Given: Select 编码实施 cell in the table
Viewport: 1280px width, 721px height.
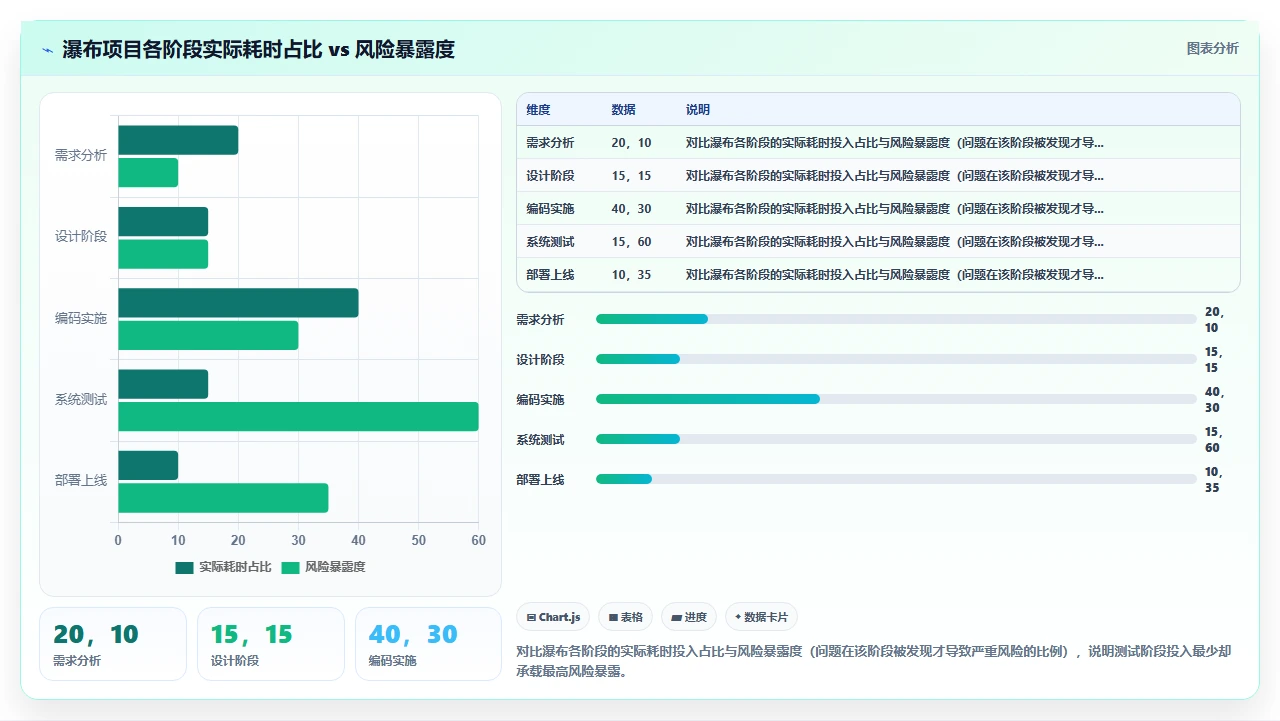Looking at the screenshot, I should point(550,209).
